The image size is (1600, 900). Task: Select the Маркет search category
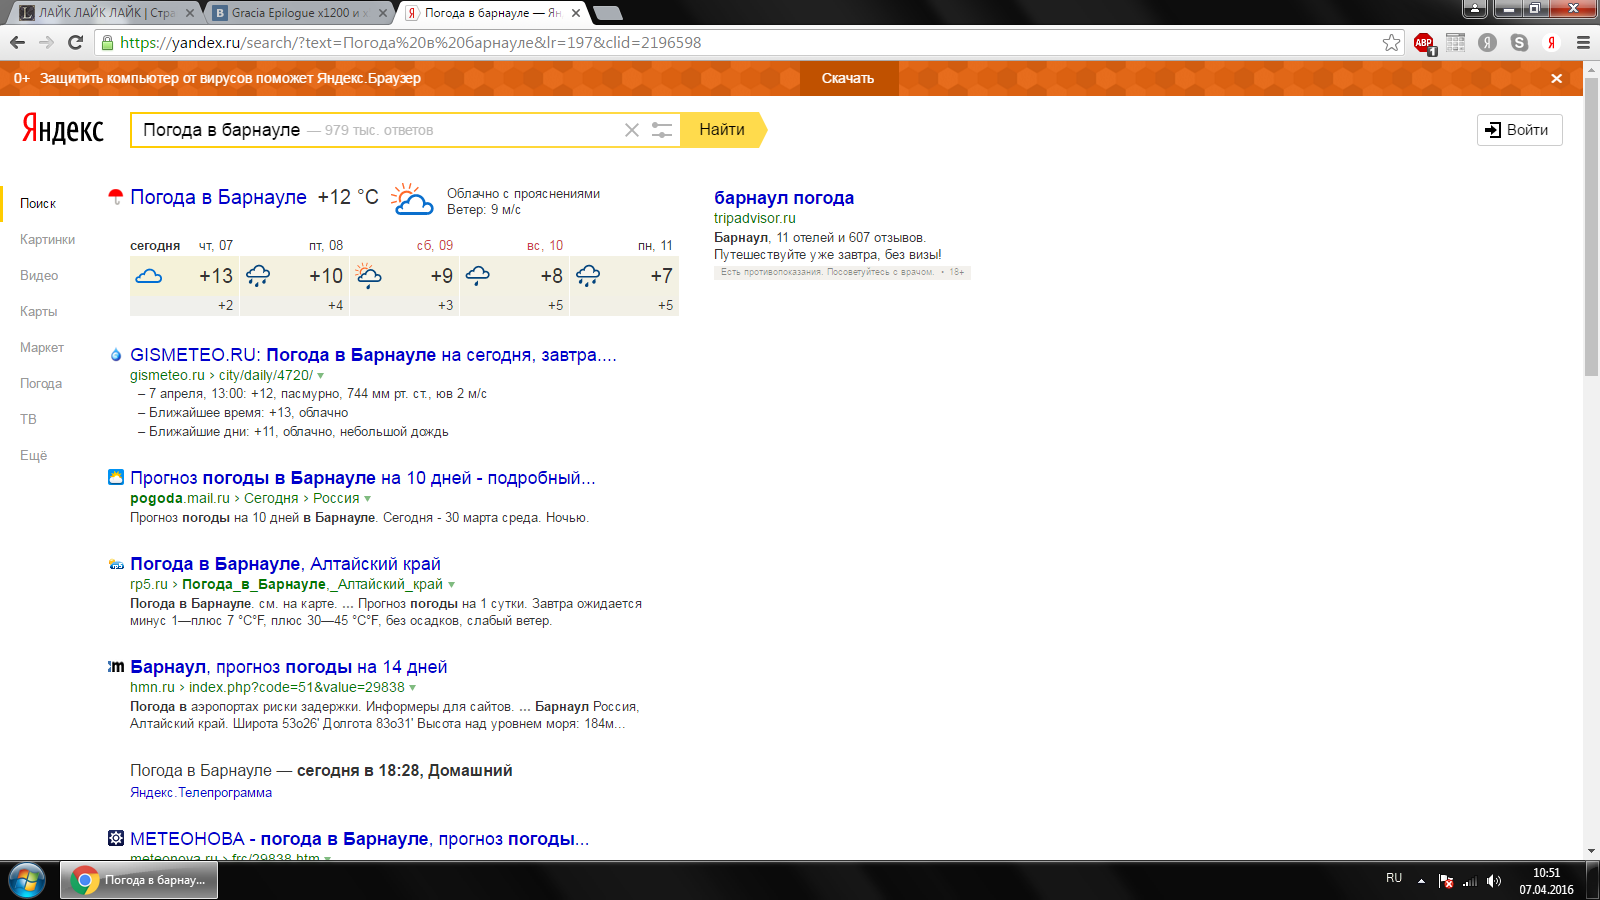tap(42, 348)
